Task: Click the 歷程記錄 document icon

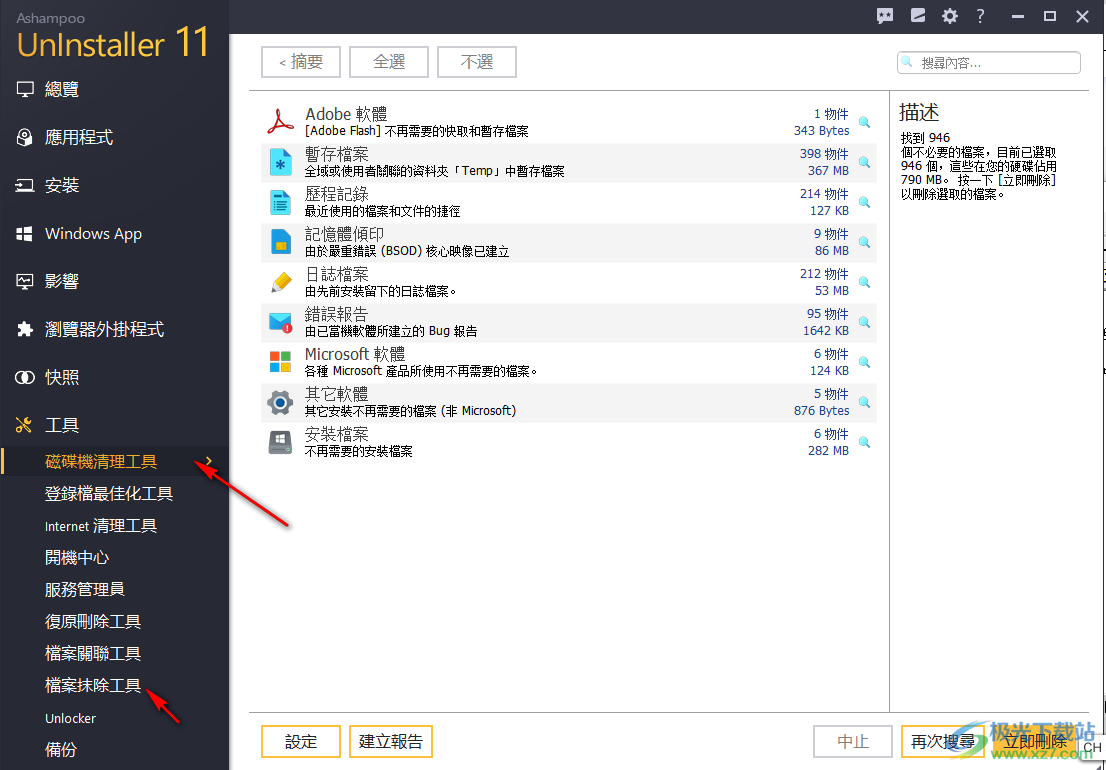Action: [280, 202]
